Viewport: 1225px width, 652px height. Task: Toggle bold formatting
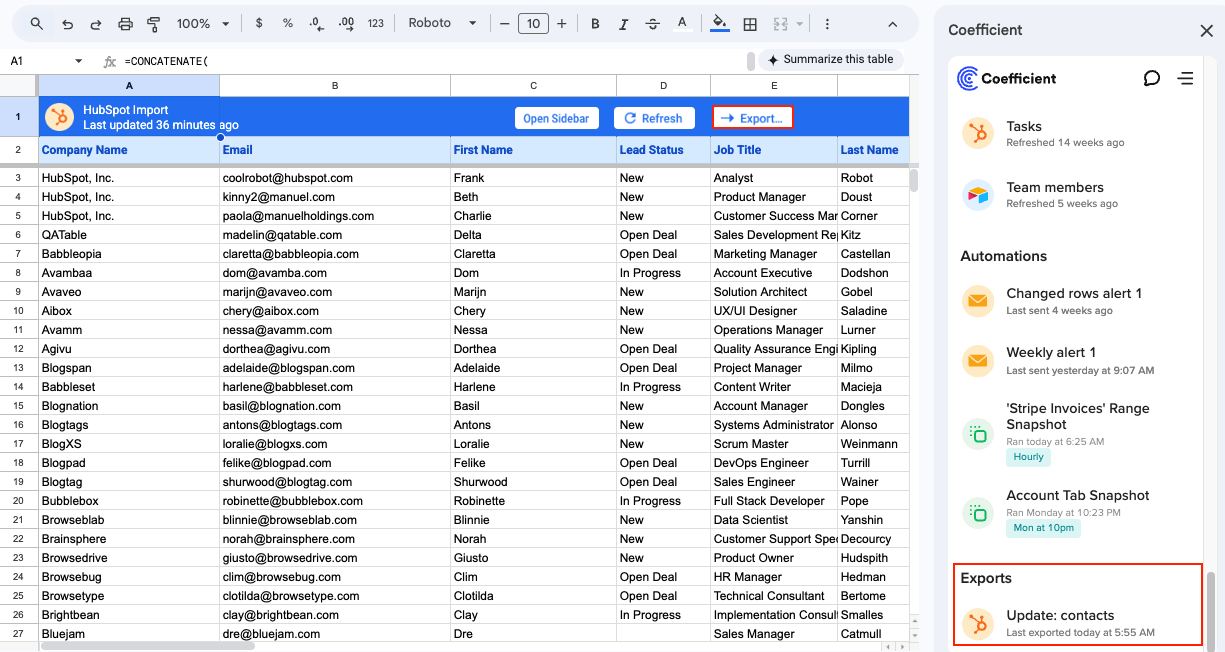[x=595, y=24]
